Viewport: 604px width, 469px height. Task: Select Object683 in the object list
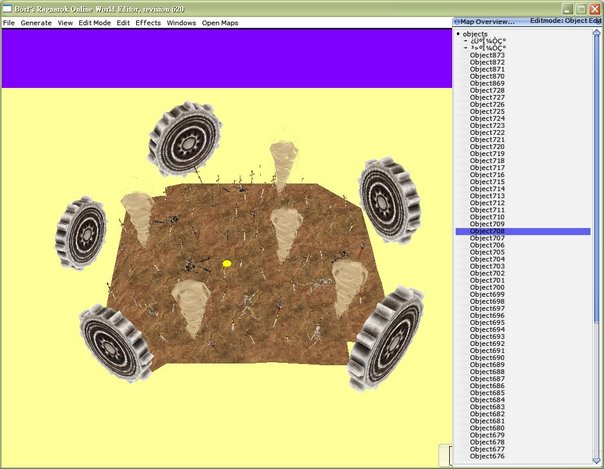tap(487, 407)
